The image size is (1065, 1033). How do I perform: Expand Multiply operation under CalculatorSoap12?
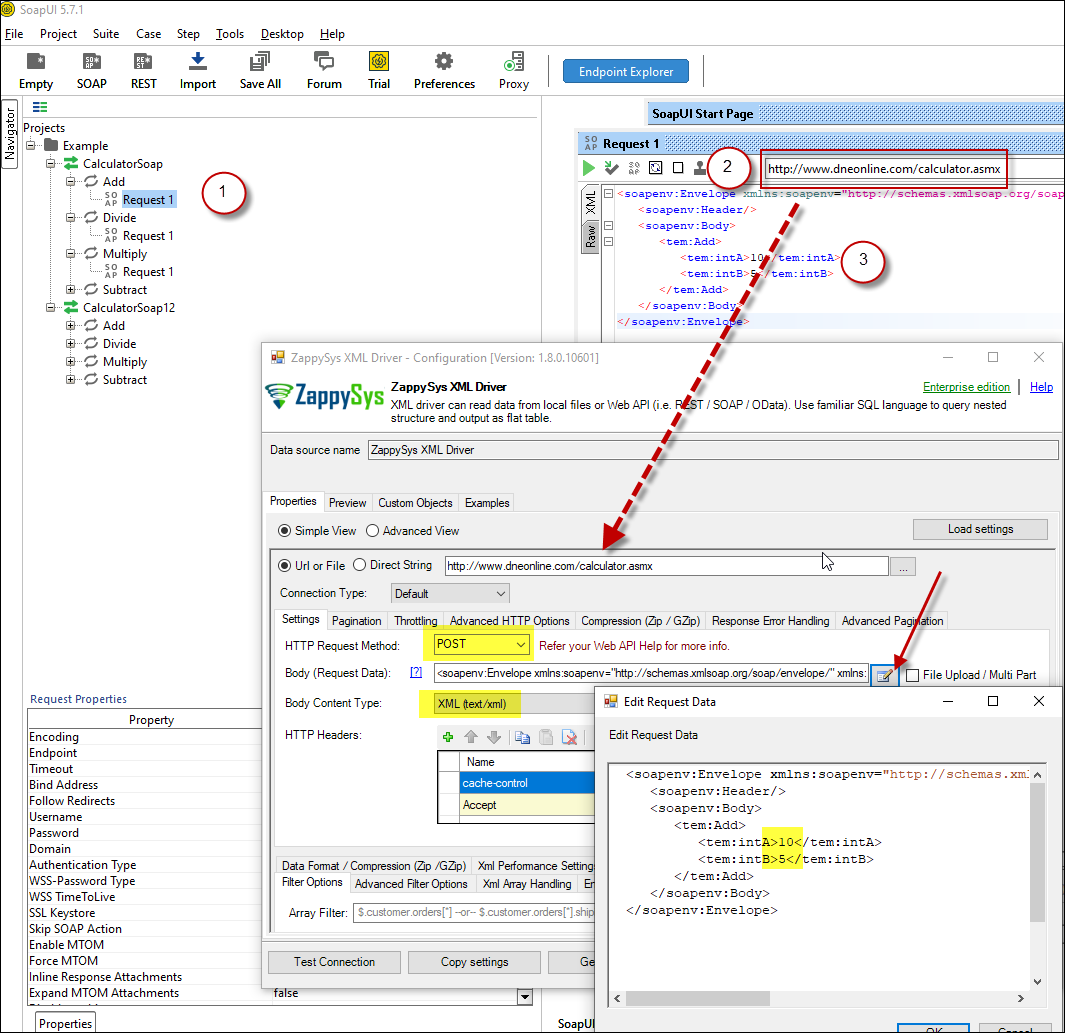[70, 361]
